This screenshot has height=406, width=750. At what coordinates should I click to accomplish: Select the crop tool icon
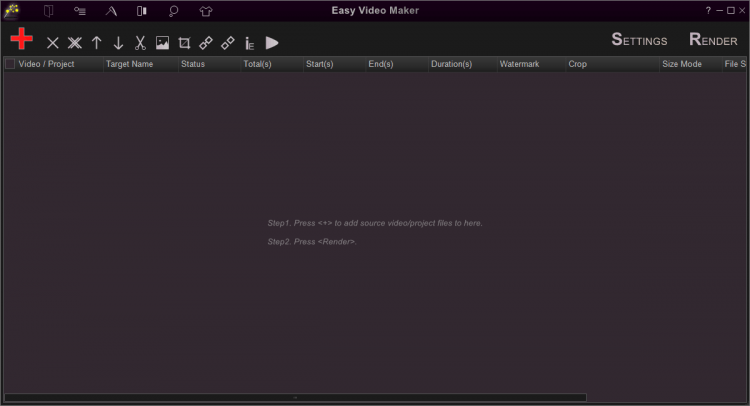(184, 43)
